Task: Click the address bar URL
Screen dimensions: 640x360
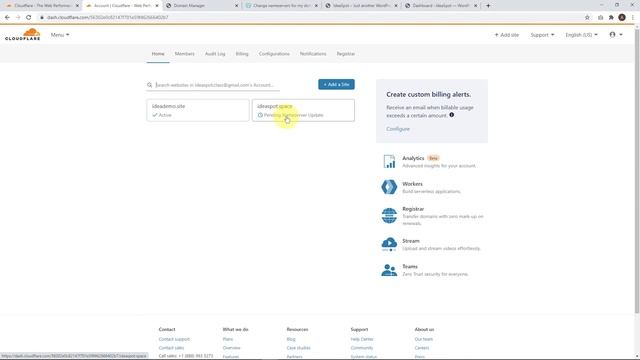Action: (x=107, y=18)
